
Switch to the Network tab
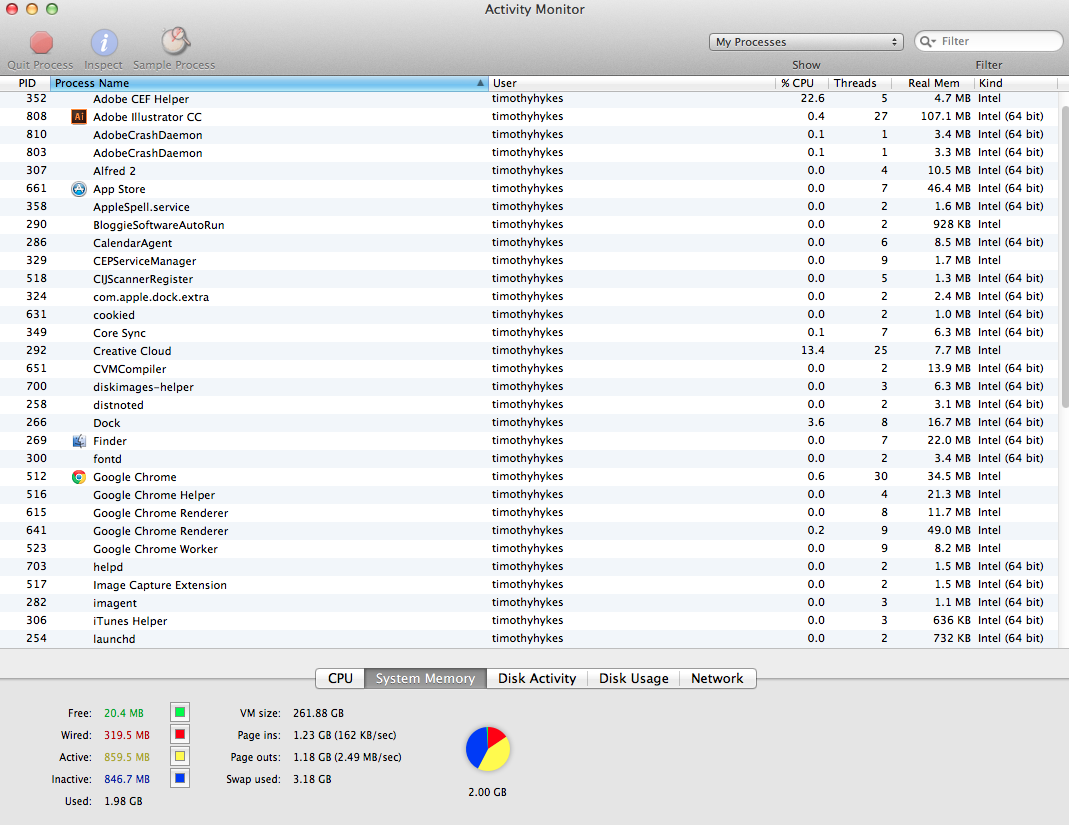click(717, 678)
